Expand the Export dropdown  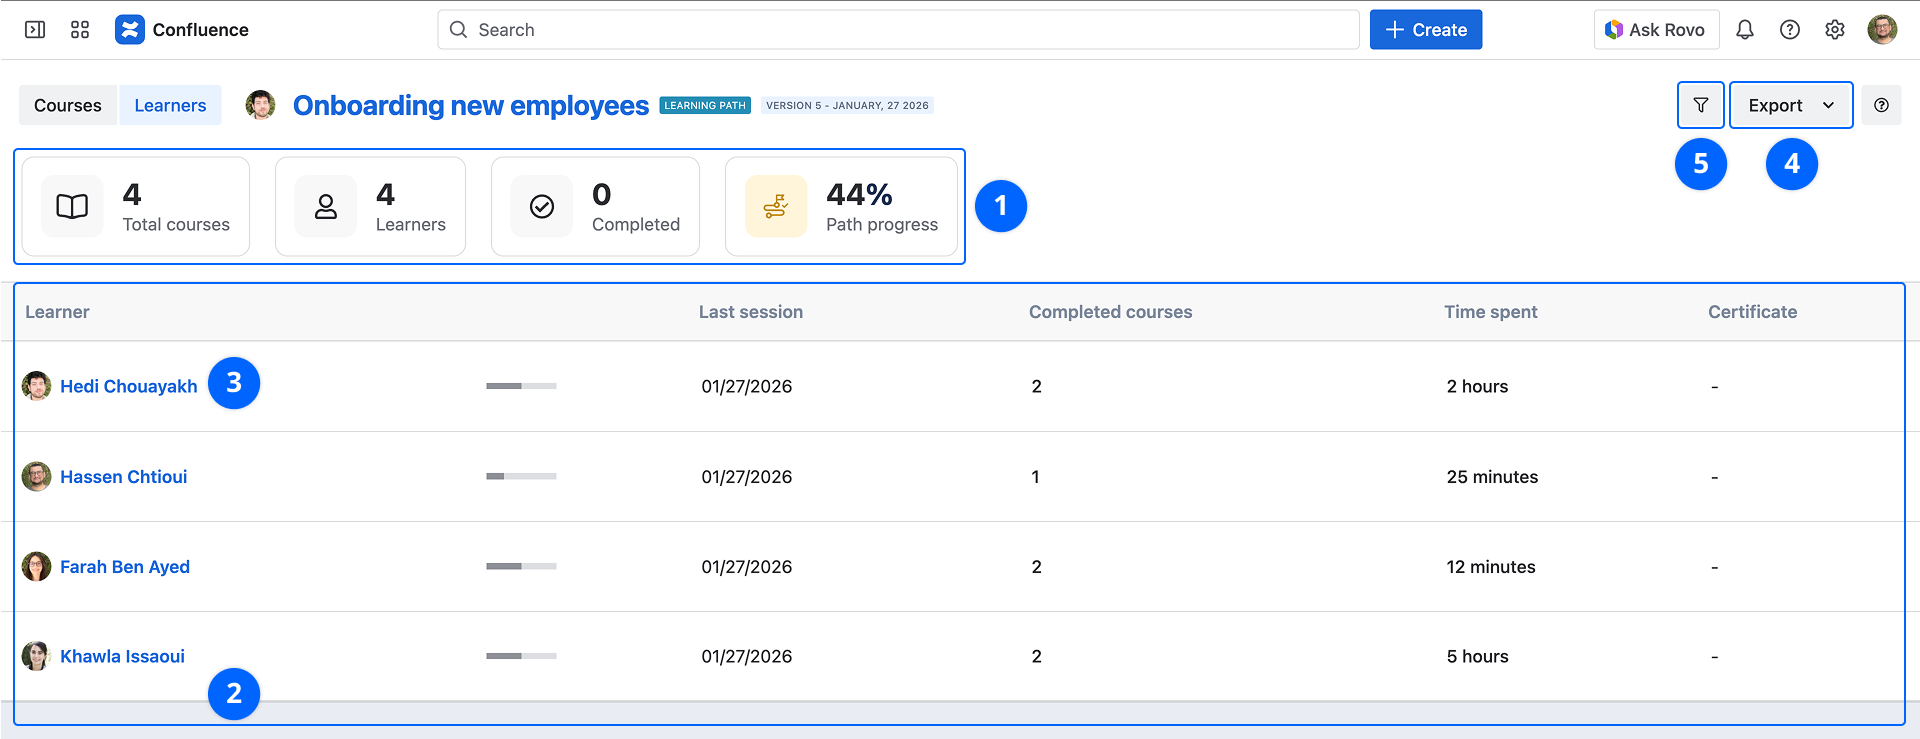(1790, 105)
